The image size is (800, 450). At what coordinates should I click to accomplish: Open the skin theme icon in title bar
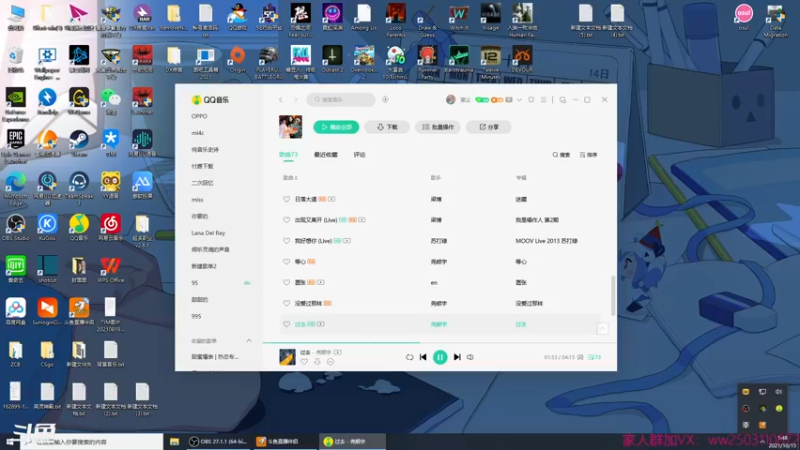pos(531,99)
